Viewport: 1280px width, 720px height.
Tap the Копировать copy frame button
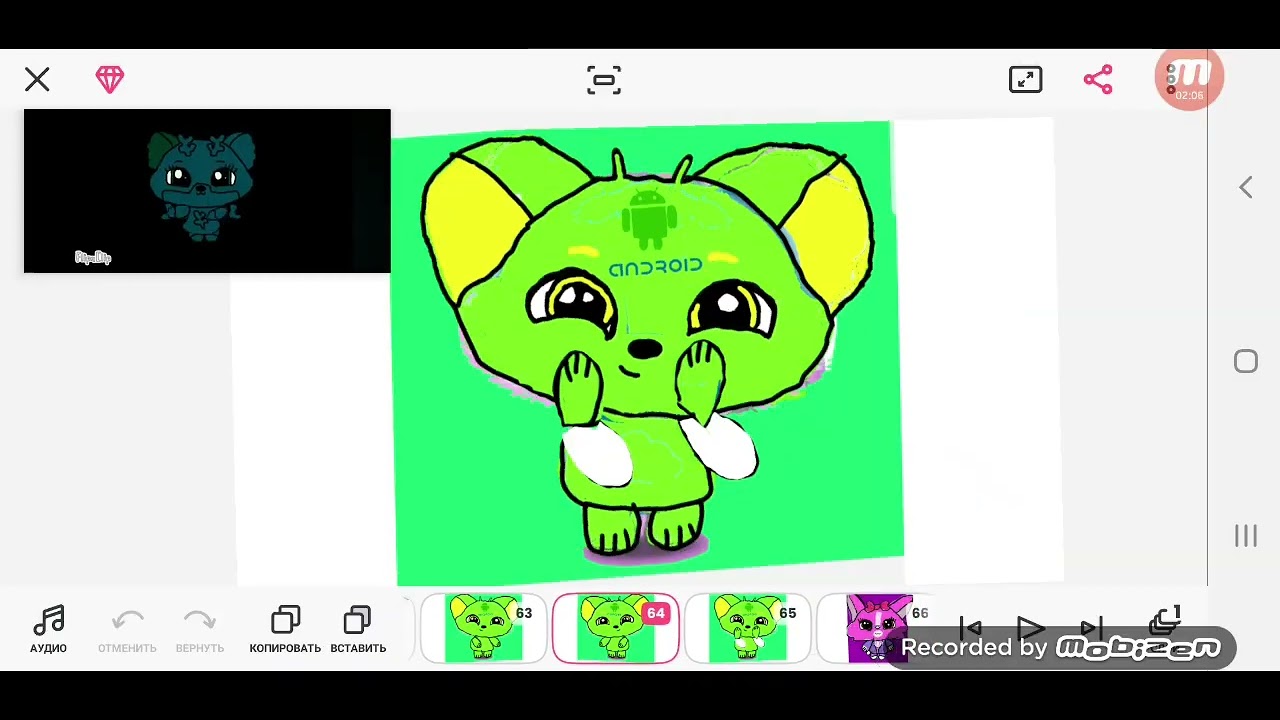285,630
